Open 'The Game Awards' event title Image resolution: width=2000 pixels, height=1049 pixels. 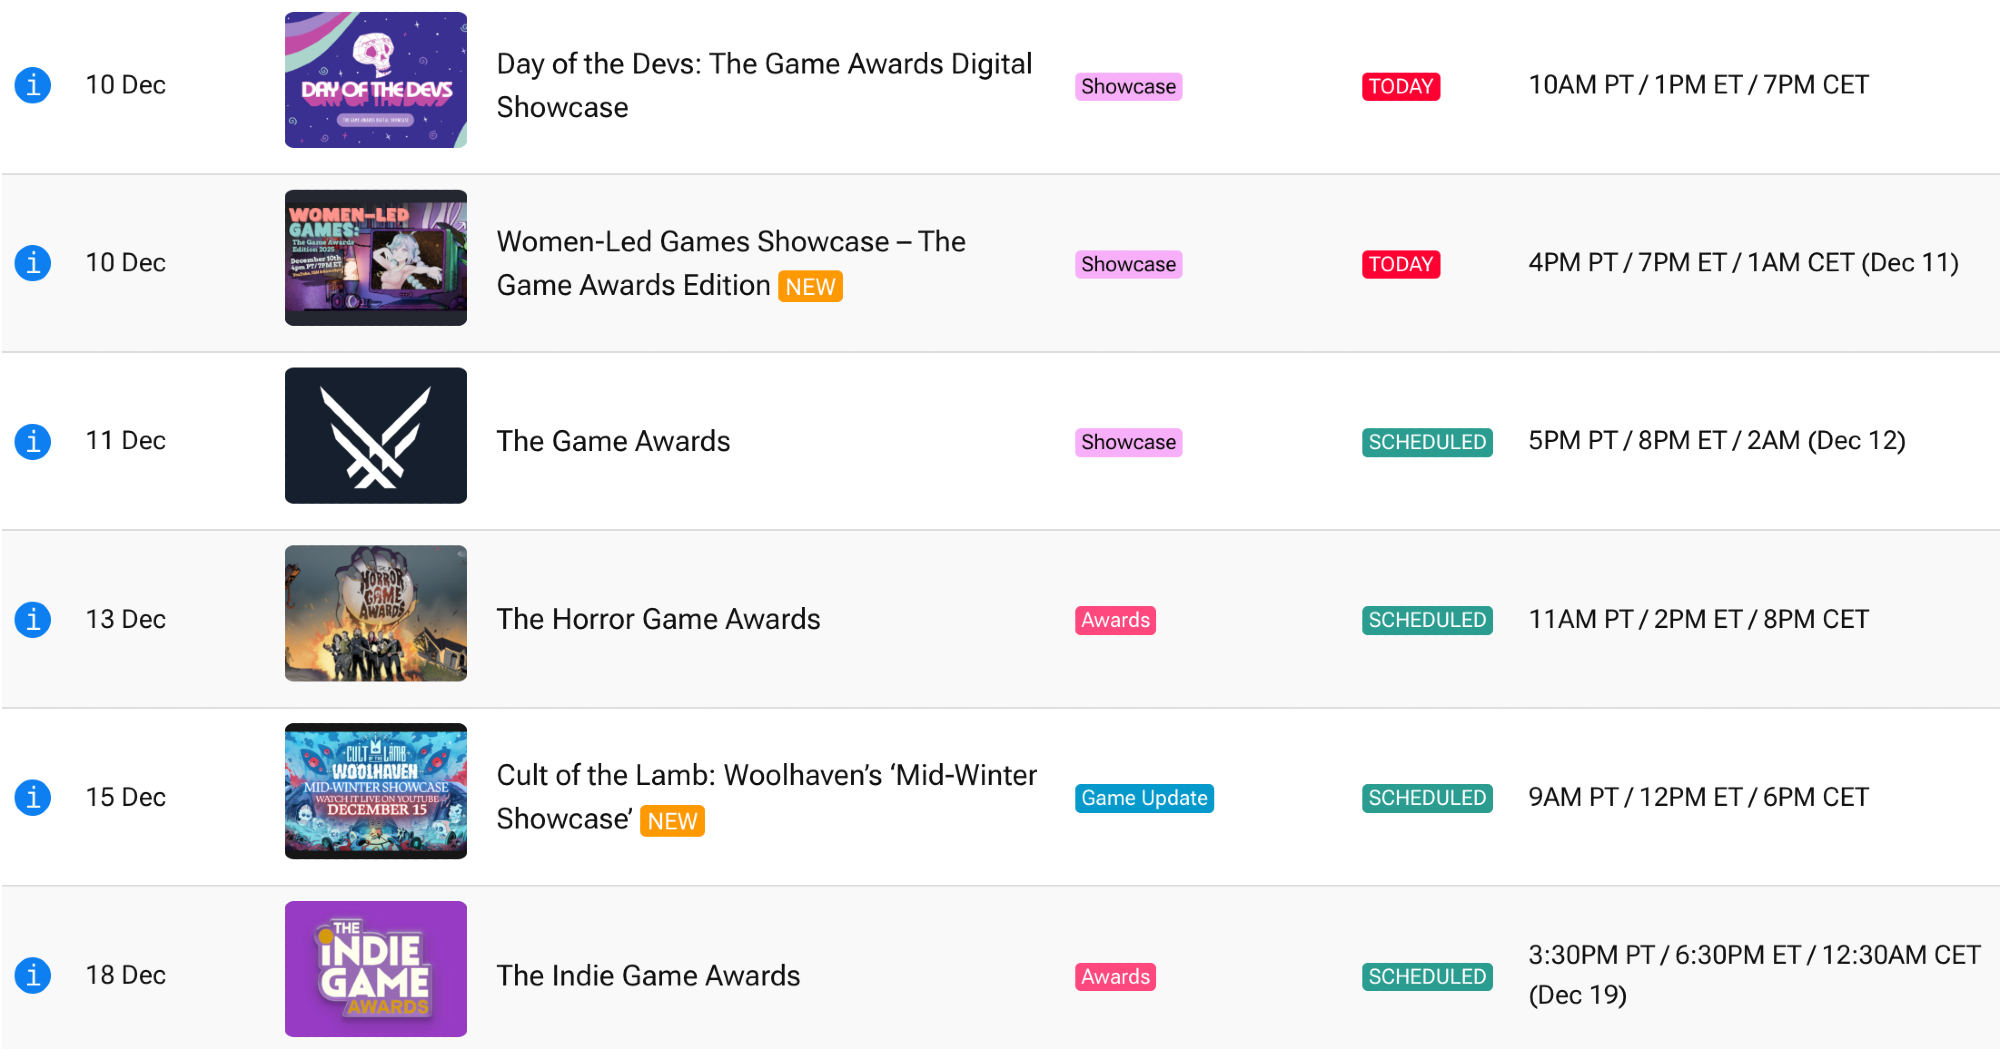[x=613, y=441]
